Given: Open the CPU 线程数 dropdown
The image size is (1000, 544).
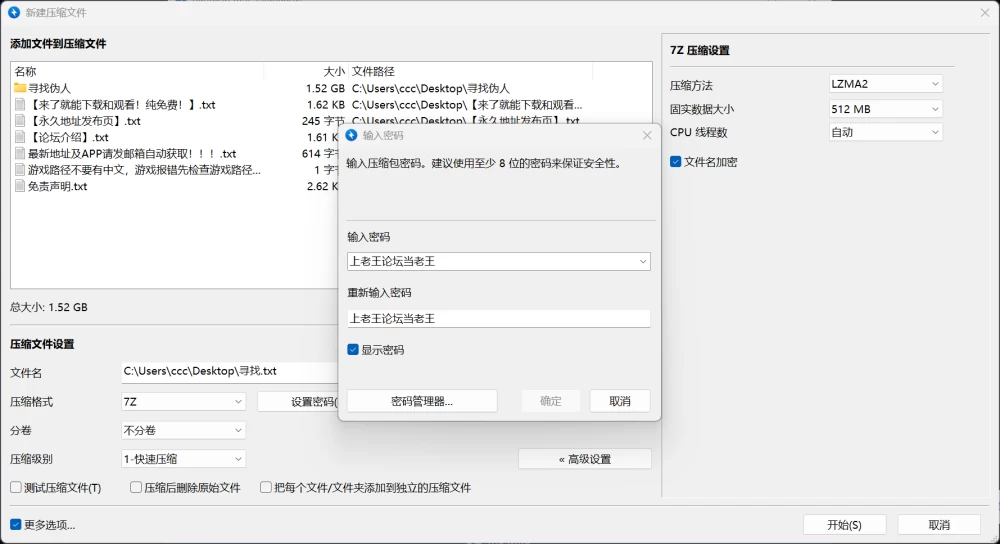Looking at the screenshot, I should point(885,132).
